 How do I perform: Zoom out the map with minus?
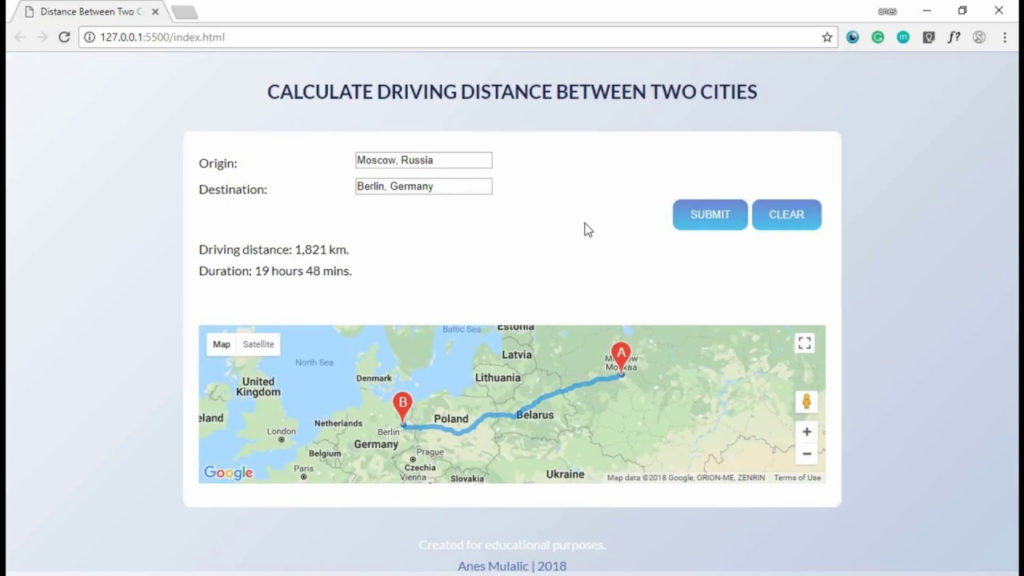pyautogui.click(x=807, y=454)
